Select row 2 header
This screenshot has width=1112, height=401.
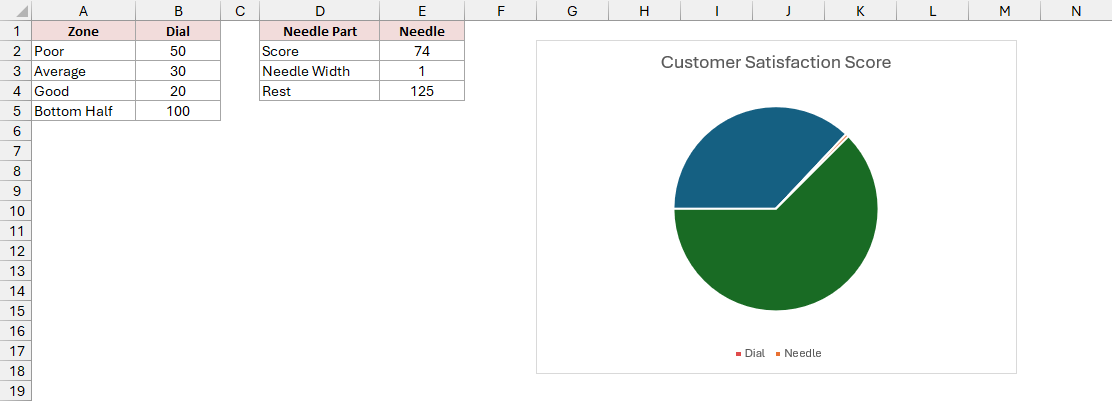pyautogui.click(x=16, y=51)
